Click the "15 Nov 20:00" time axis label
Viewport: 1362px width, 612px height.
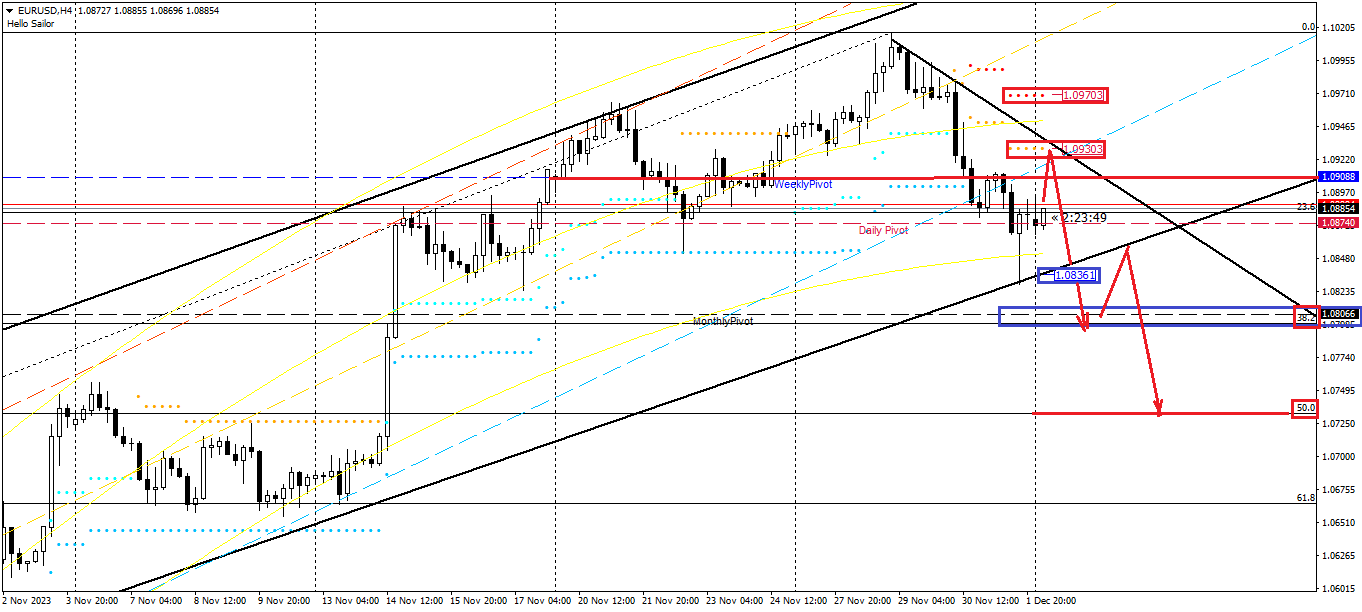(478, 602)
